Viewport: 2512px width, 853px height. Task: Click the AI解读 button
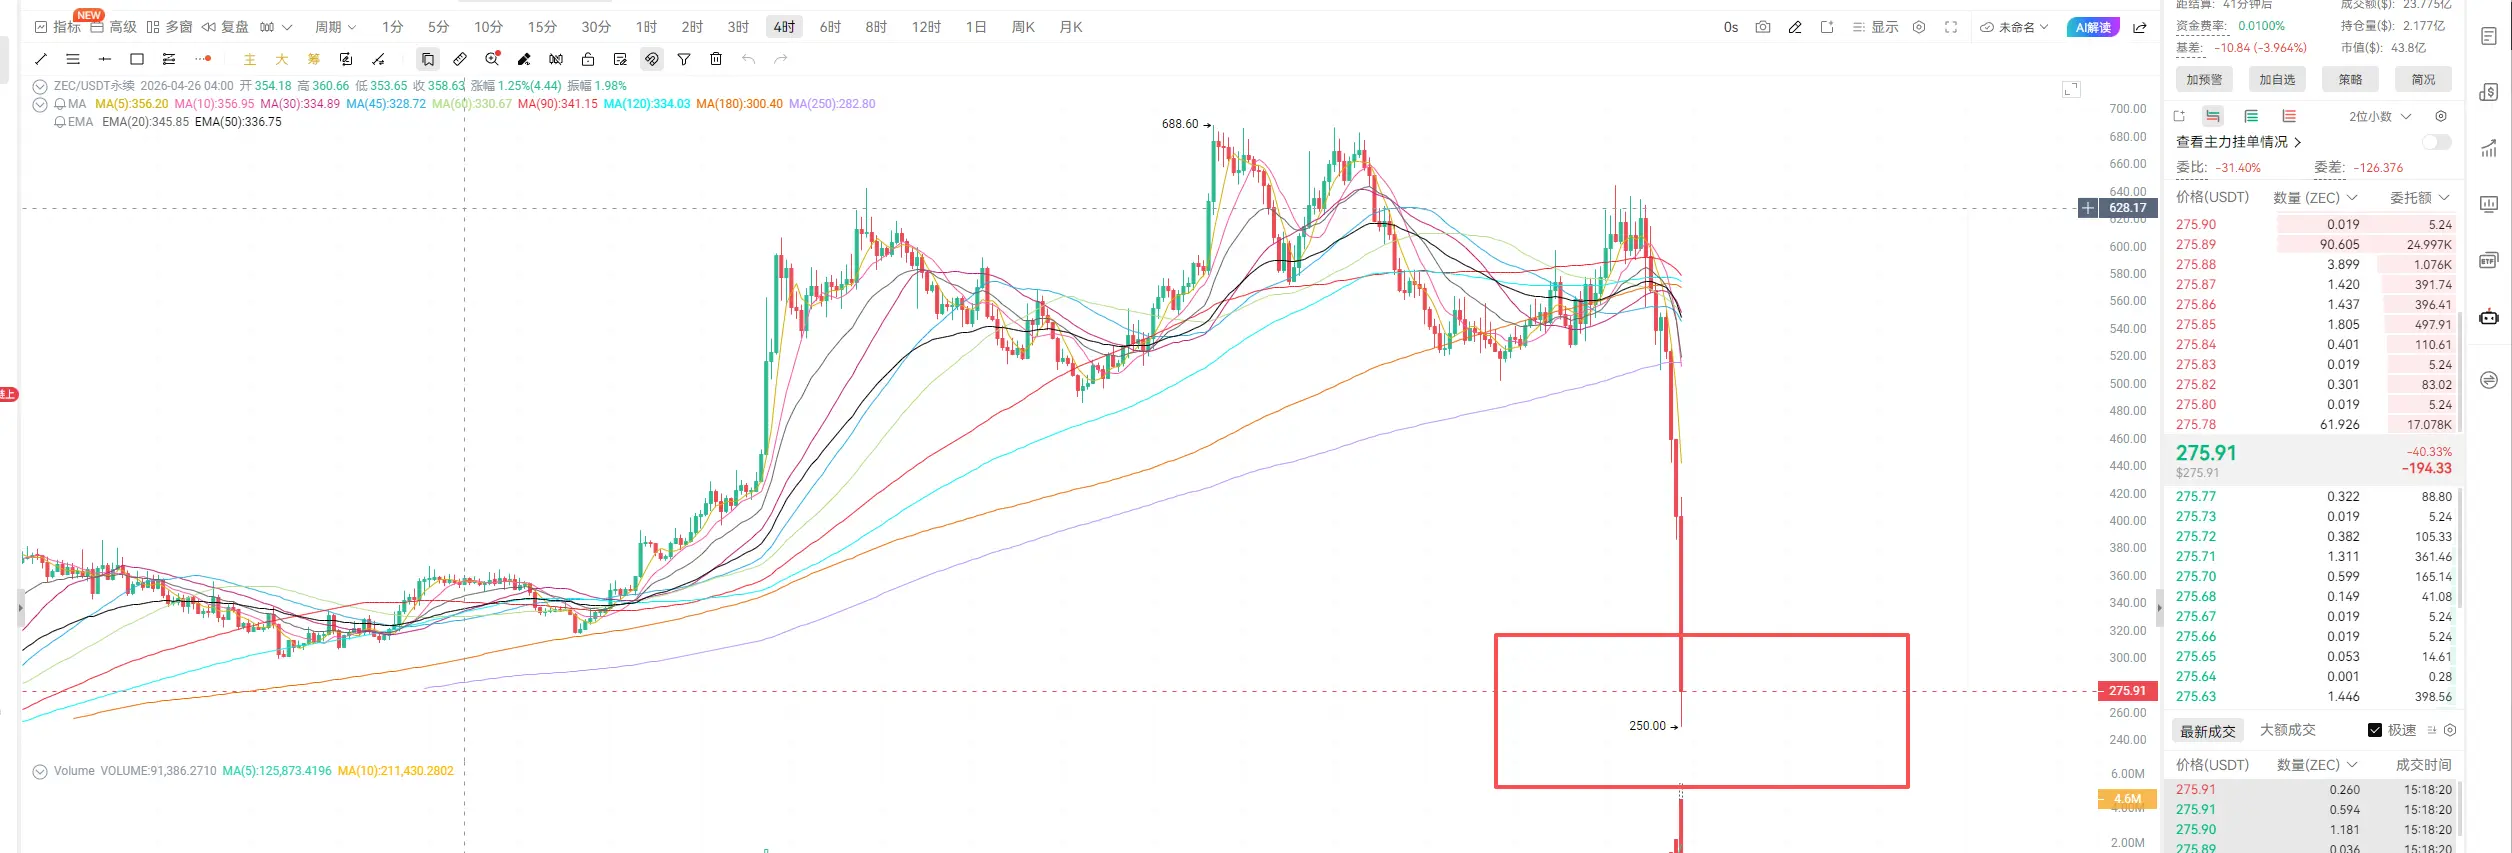pos(2093,27)
